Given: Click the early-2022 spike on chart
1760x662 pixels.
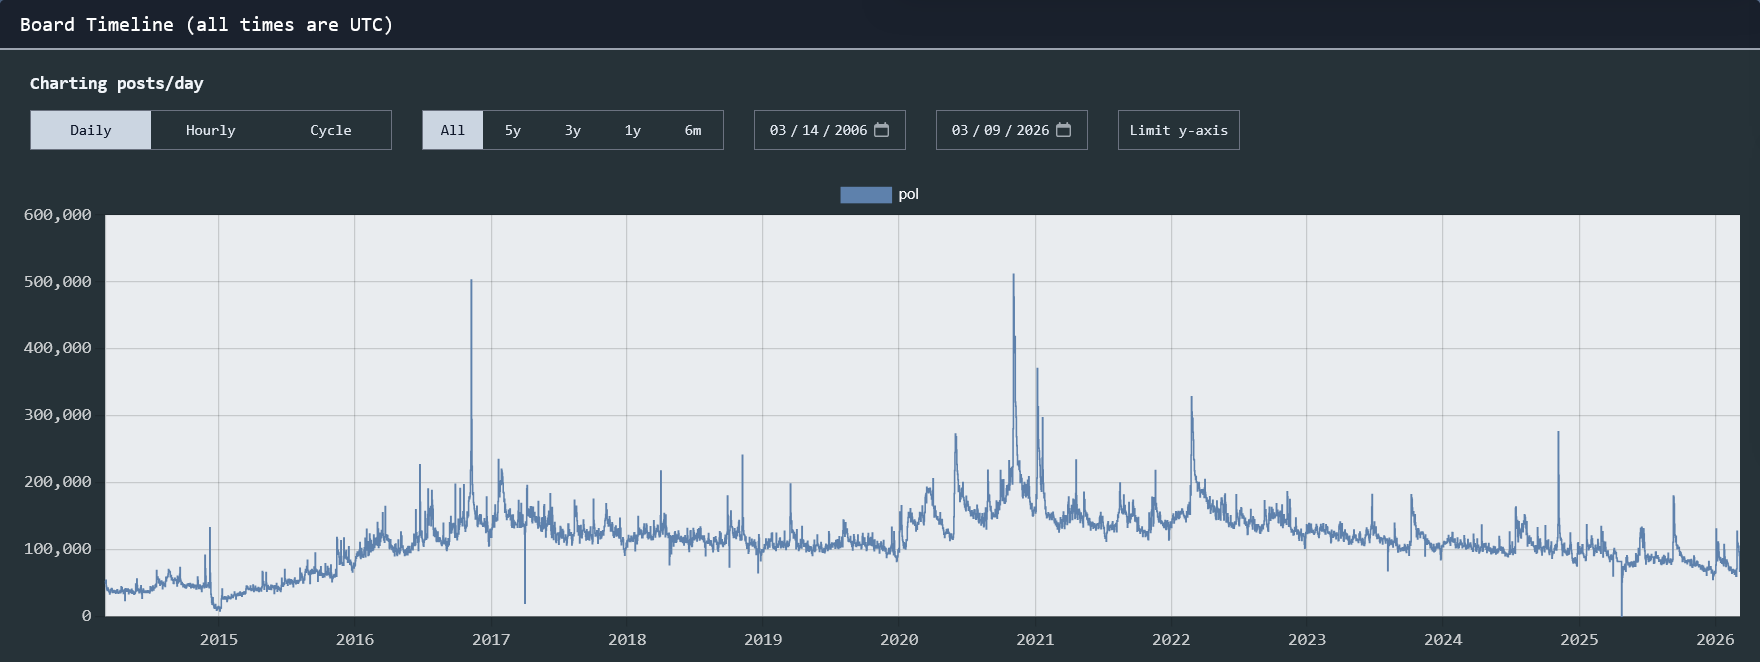Looking at the screenshot, I should coord(1191,398).
